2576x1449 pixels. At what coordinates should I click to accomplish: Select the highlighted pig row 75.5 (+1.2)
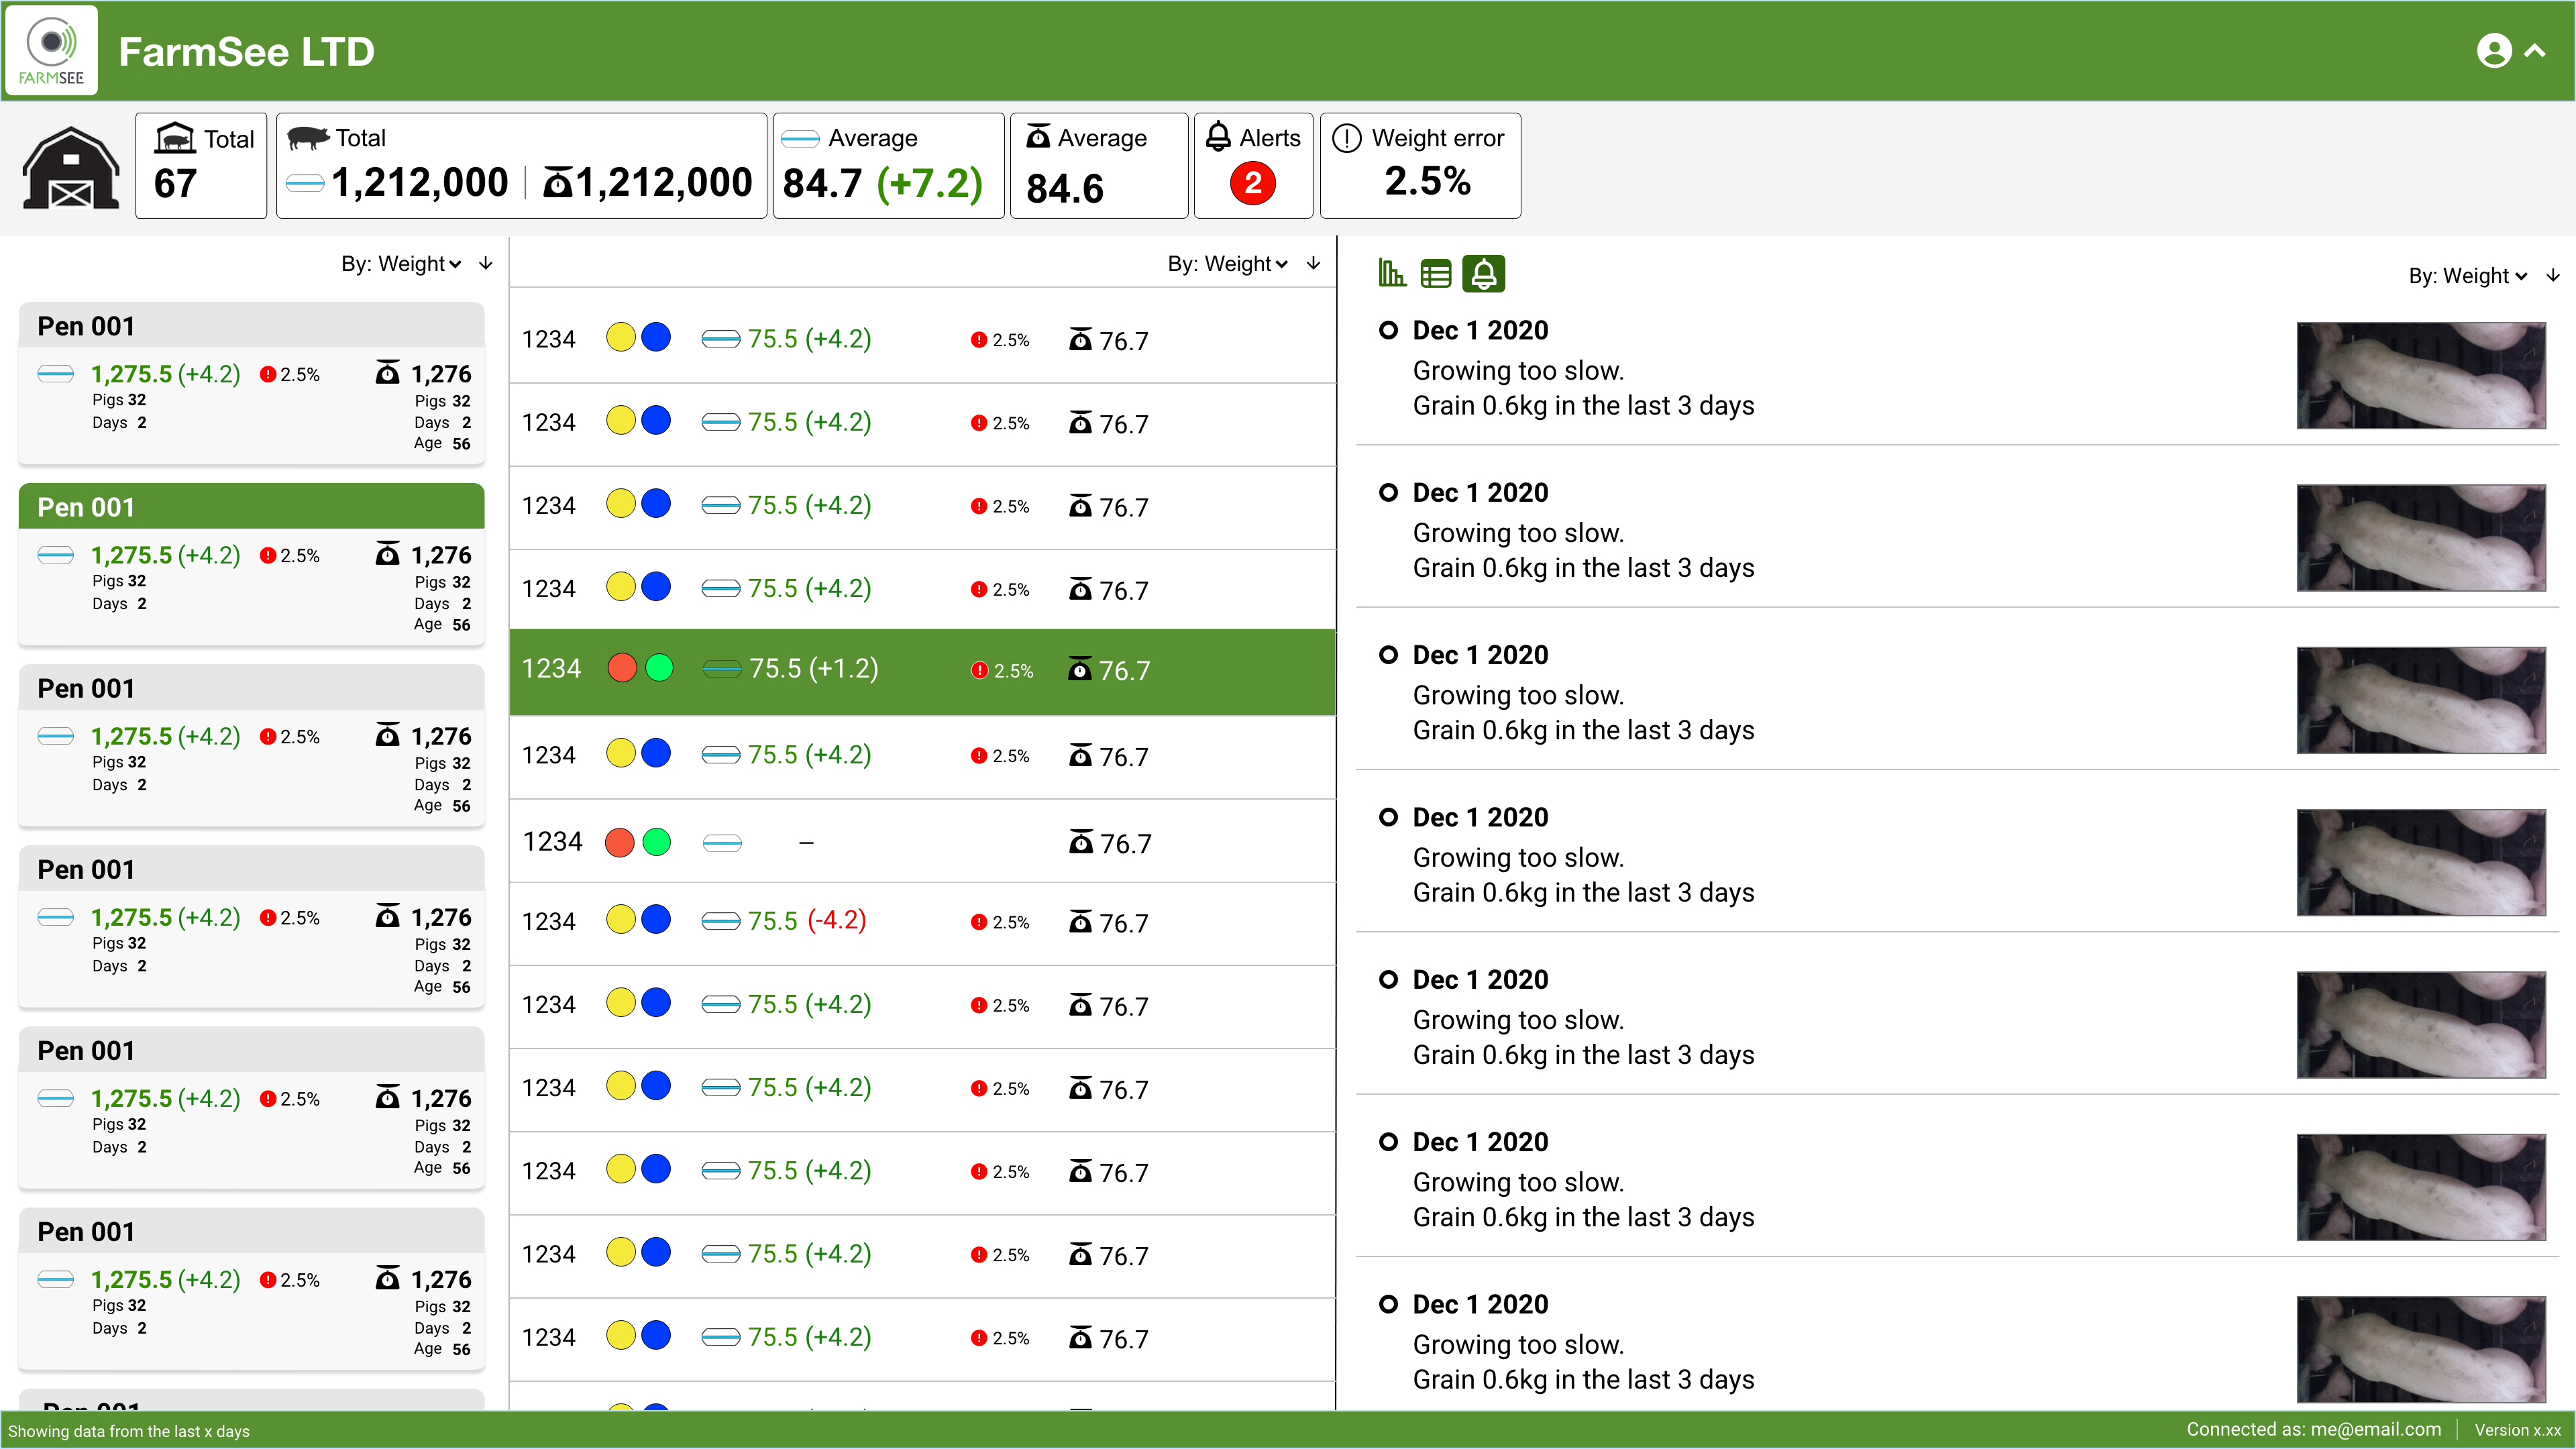click(922, 672)
